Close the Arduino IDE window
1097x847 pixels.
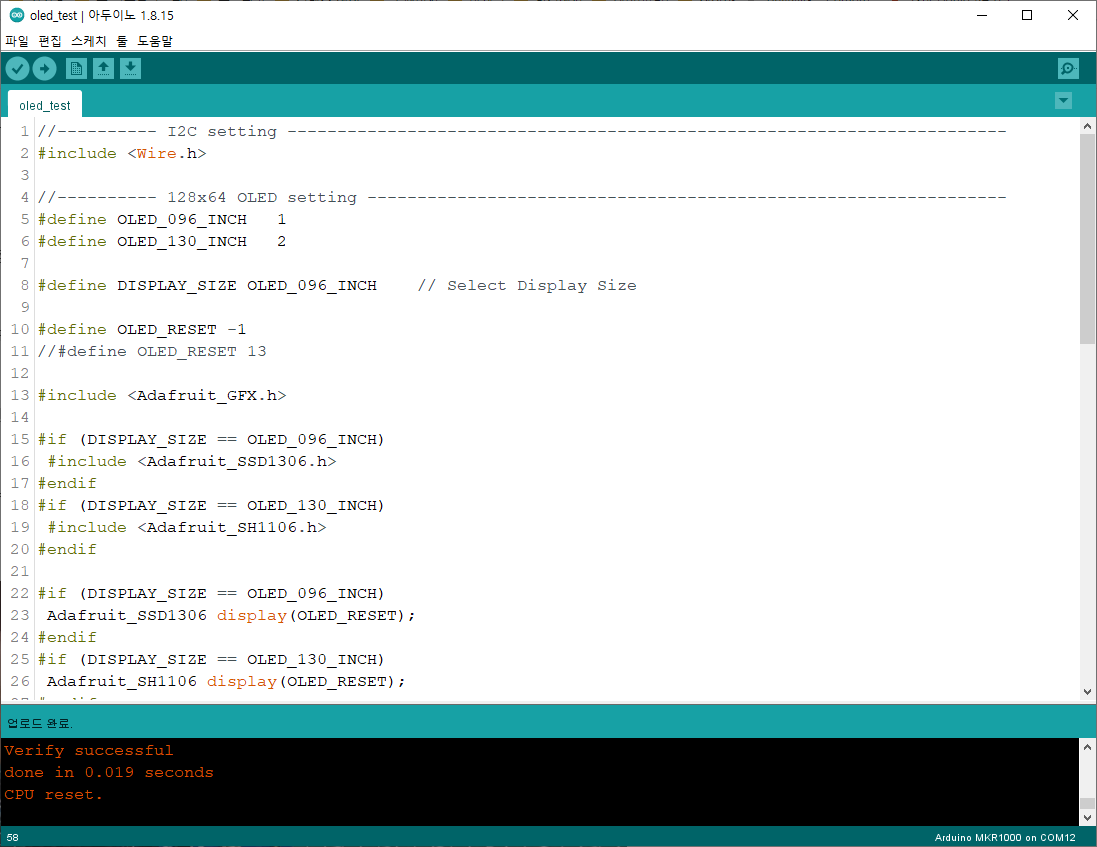click(1073, 15)
